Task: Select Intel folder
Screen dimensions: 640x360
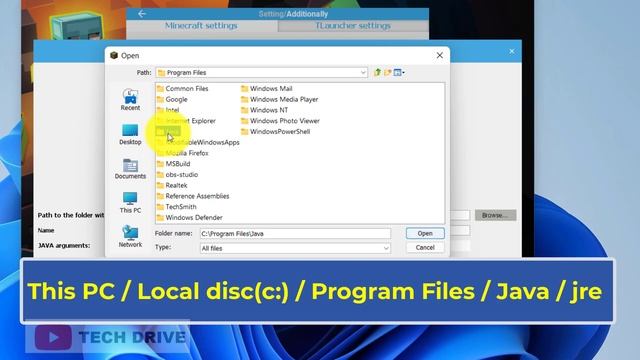Action: [x=168, y=110]
